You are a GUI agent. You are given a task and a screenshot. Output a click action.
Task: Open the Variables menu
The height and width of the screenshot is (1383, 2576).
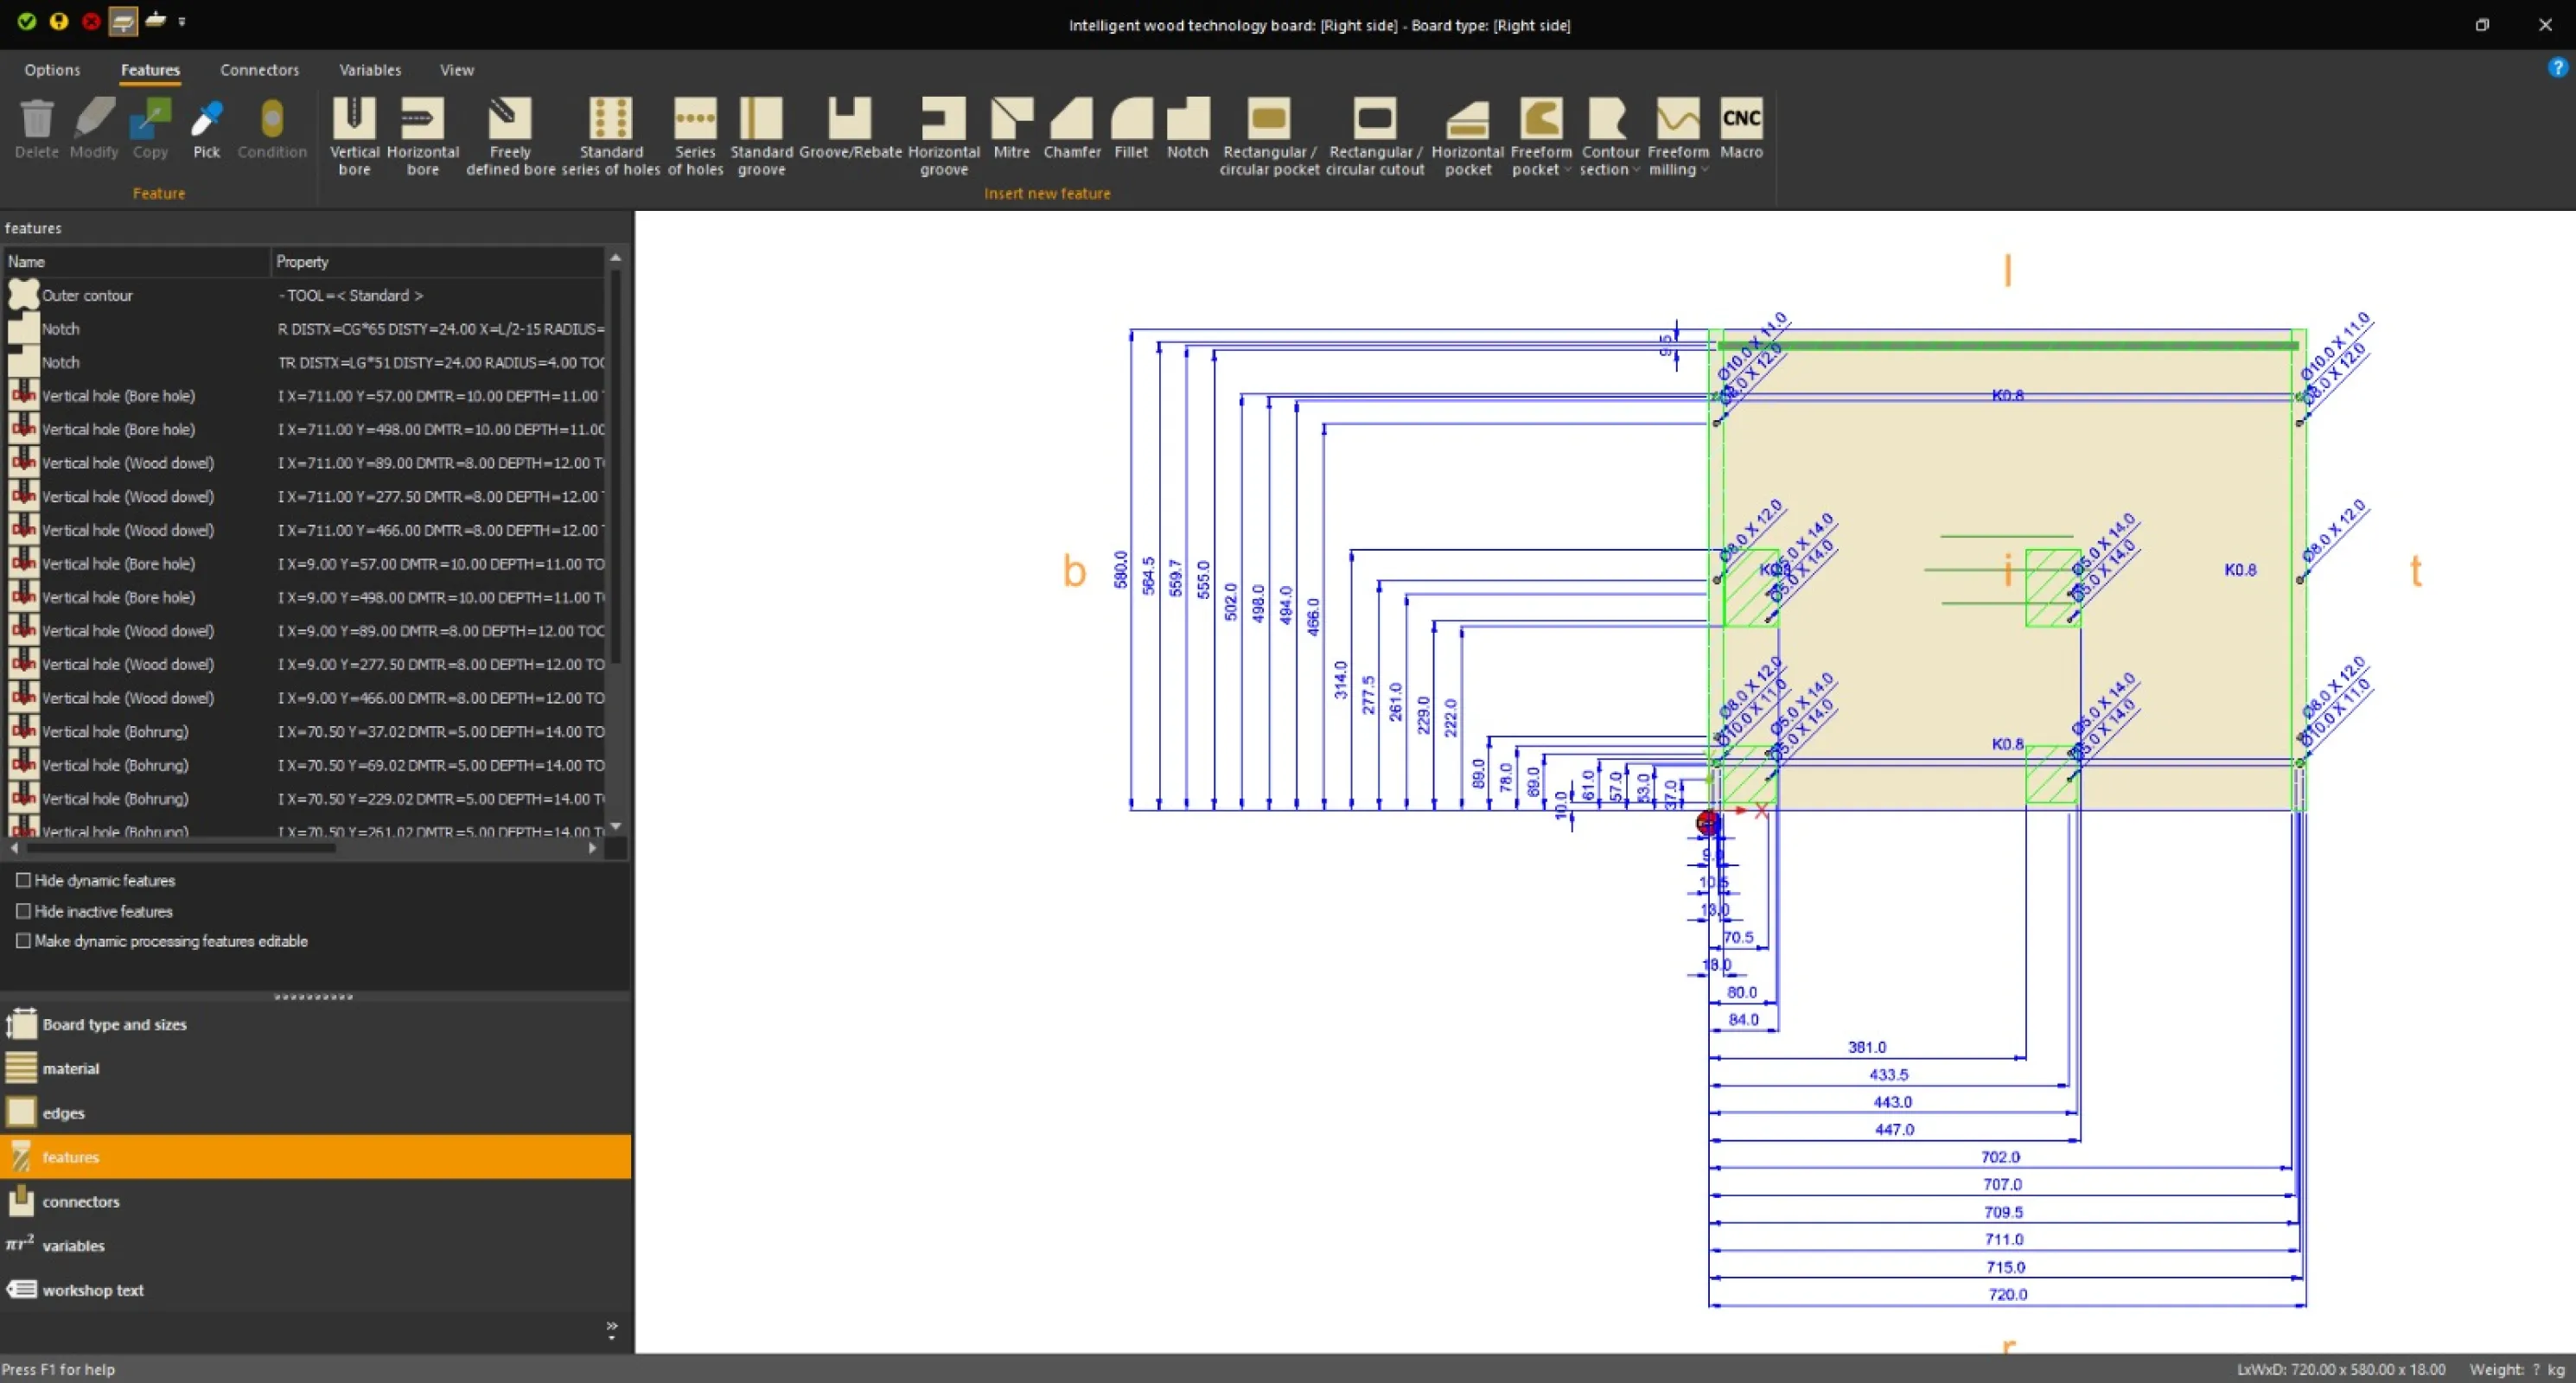click(369, 69)
